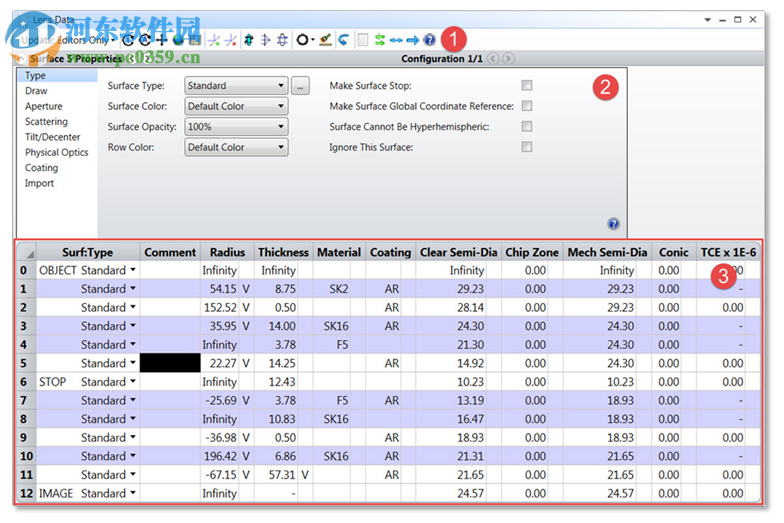784x523 pixels.
Task: Click the blue right arrow toolbar icon
Action: point(412,40)
